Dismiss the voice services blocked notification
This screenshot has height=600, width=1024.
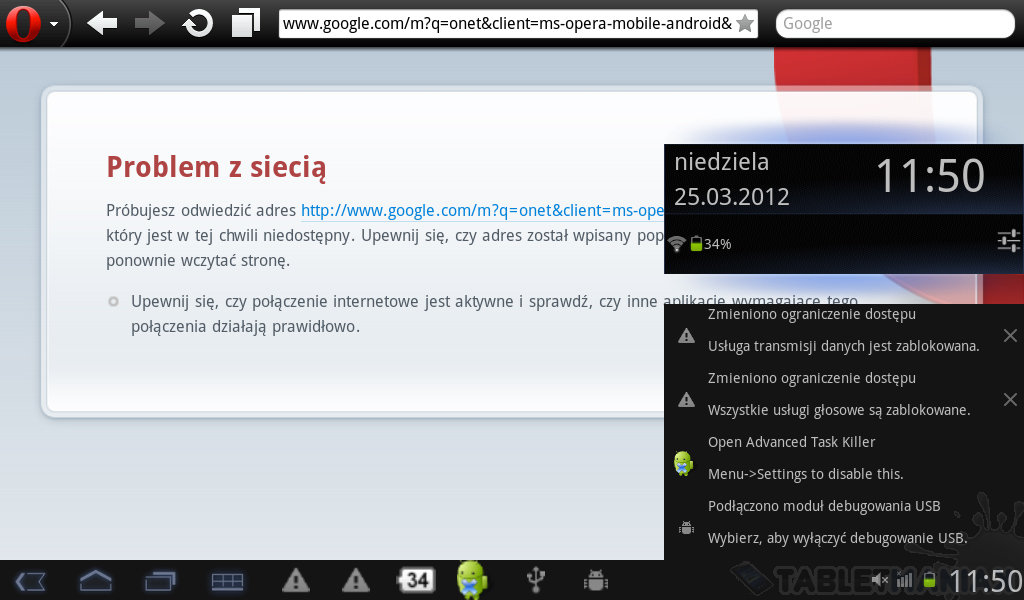click(x=1009, y=400)
